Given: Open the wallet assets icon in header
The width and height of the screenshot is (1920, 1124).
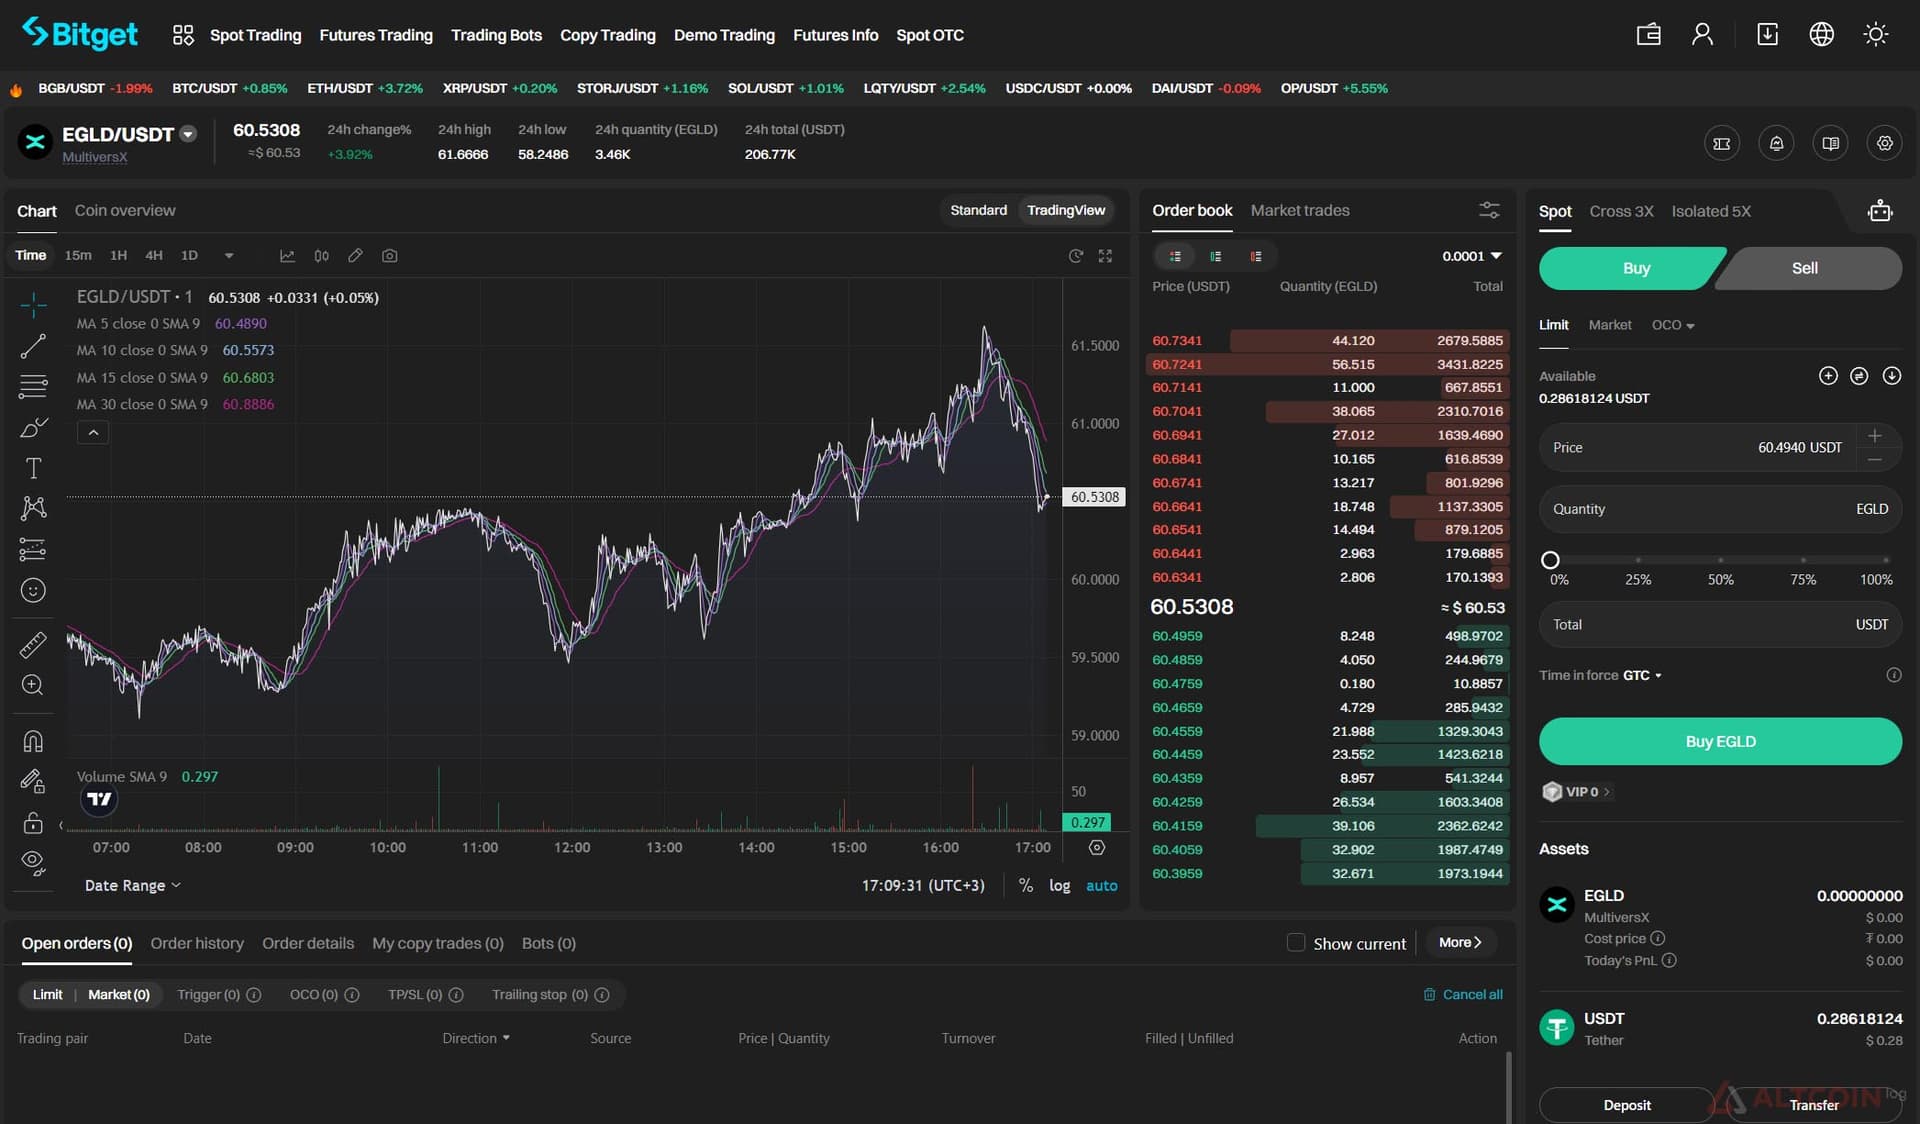Looking at the screenshot, I should click(1649, 34).
